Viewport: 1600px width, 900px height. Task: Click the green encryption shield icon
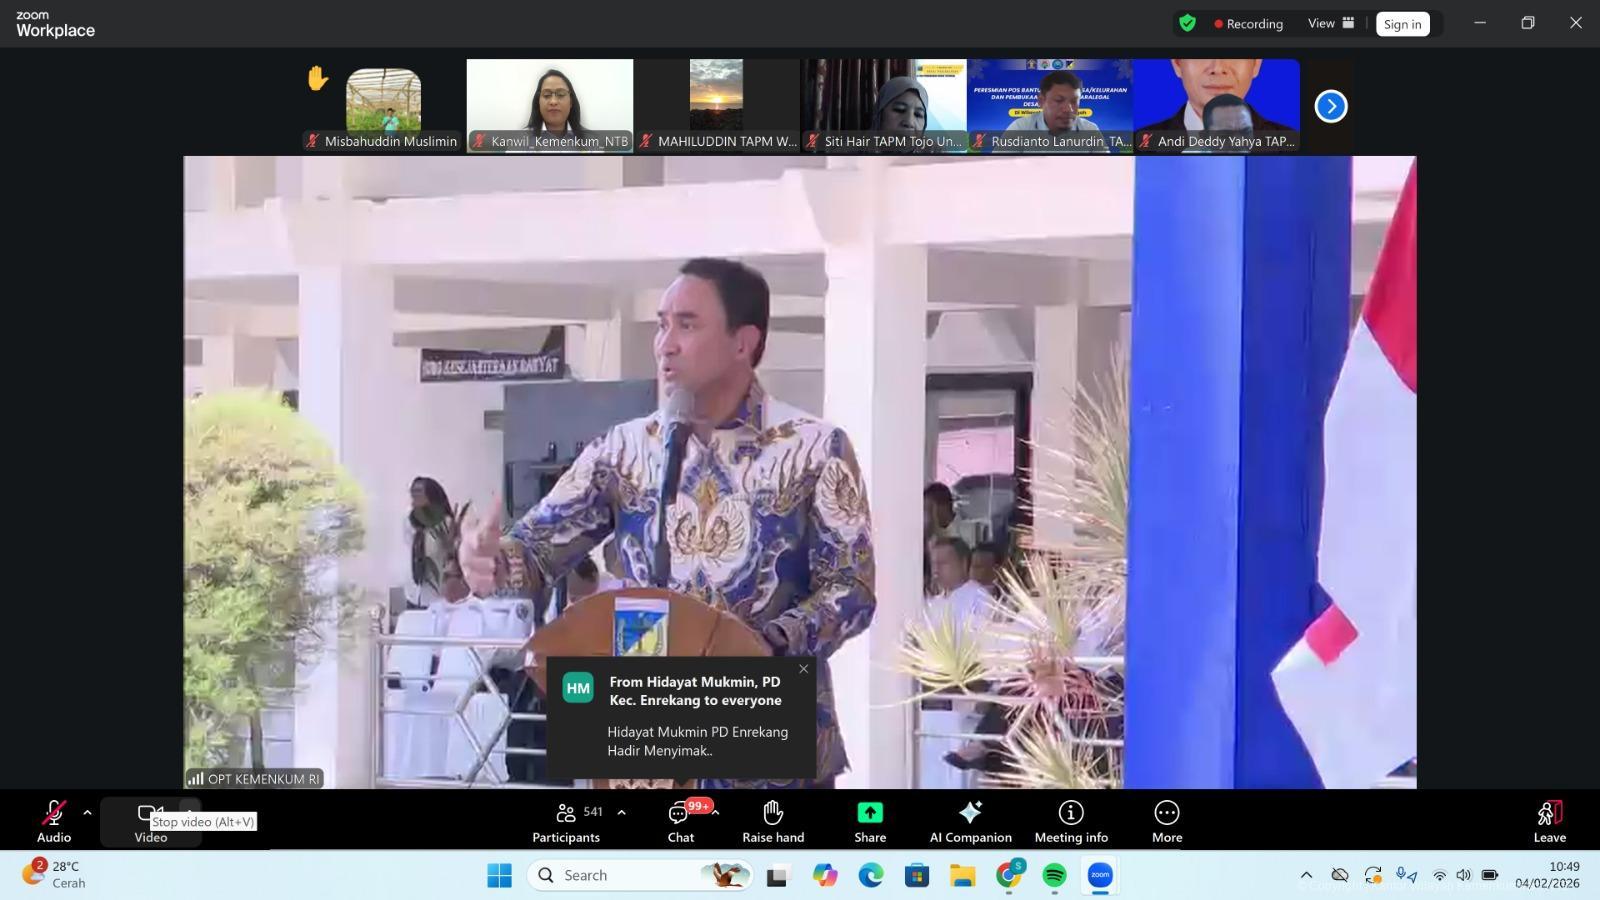click(x=1187, y=23)
